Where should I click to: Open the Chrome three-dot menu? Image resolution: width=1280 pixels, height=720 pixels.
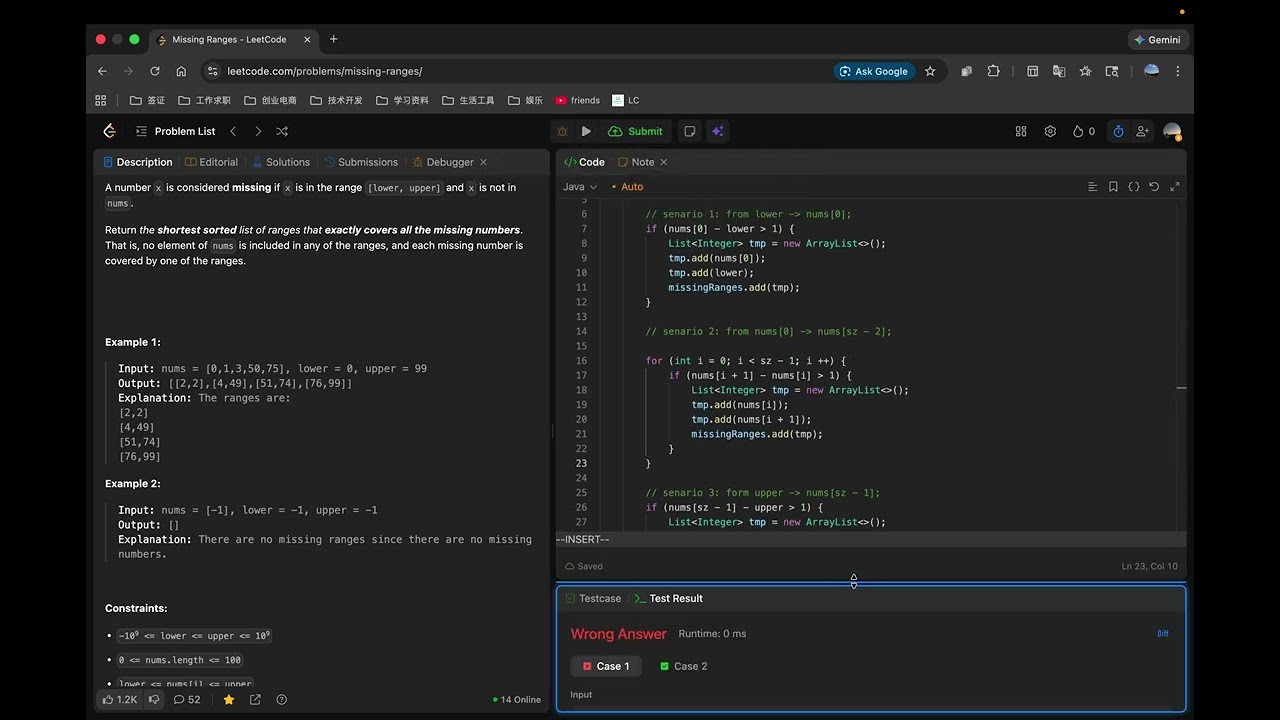1177,71
